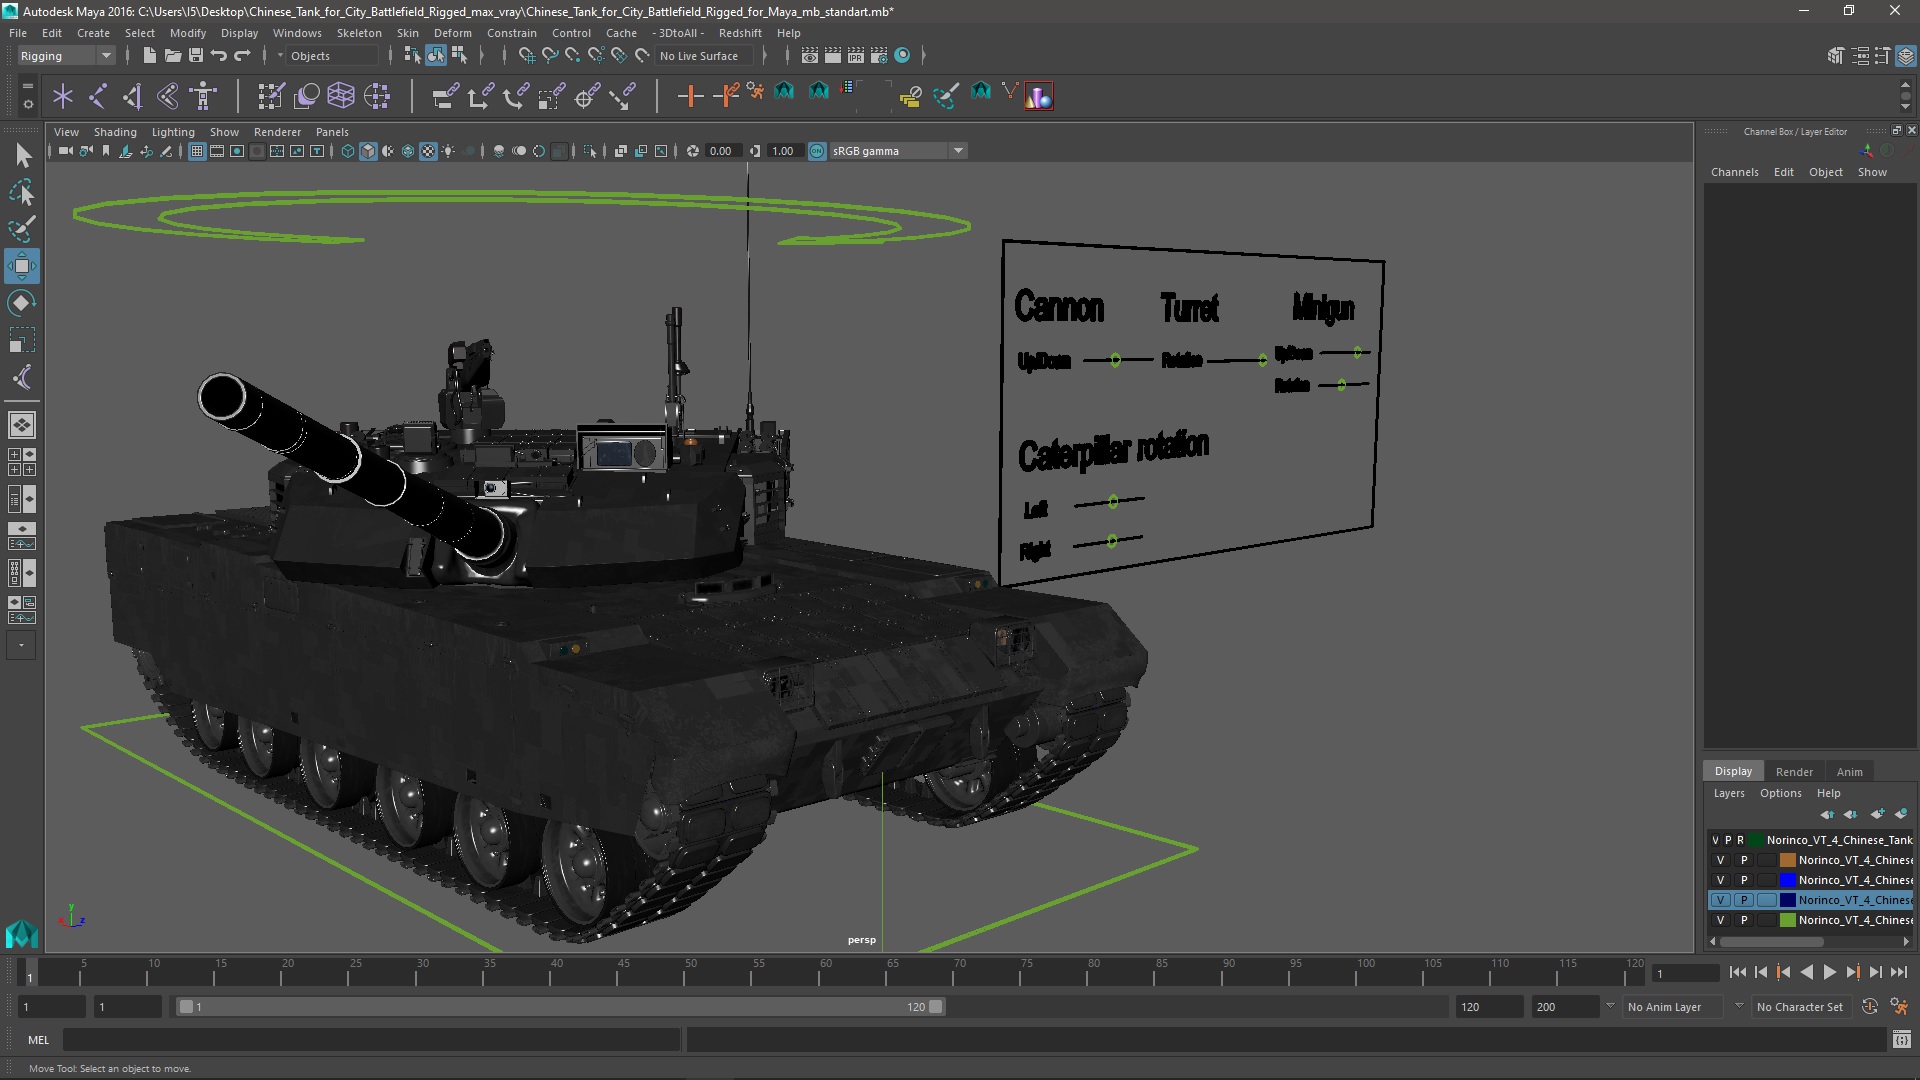This screenshot has height=1080, width=1920.
Task: Play the animation backward
Action: pos(1806,972)
